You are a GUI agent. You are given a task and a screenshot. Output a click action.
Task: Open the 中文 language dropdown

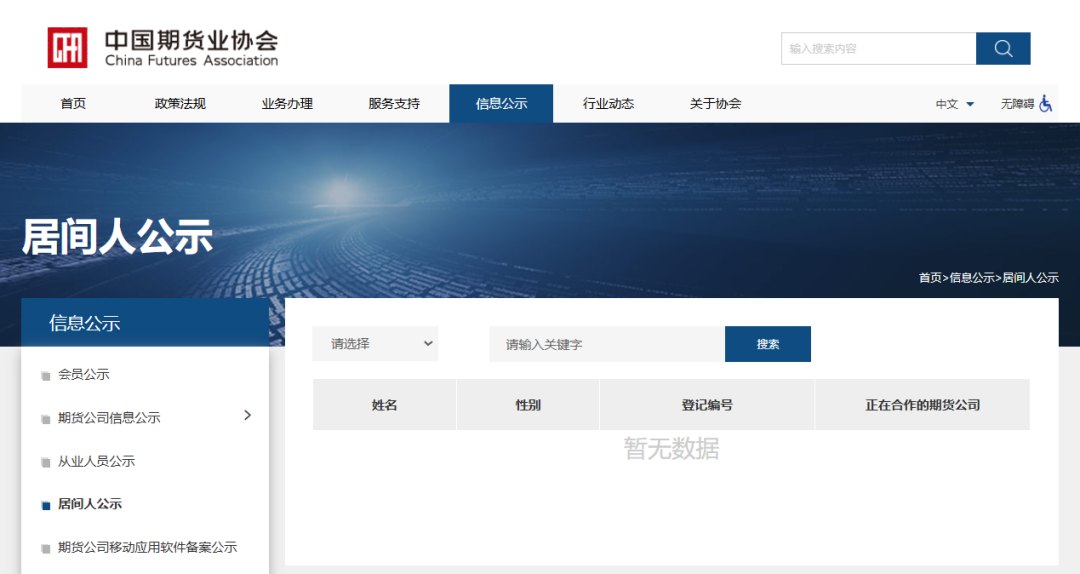955,104
